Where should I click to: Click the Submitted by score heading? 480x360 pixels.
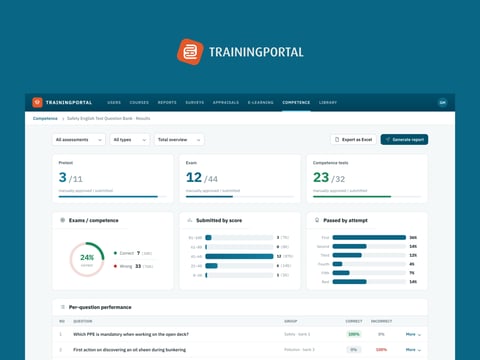219,220
